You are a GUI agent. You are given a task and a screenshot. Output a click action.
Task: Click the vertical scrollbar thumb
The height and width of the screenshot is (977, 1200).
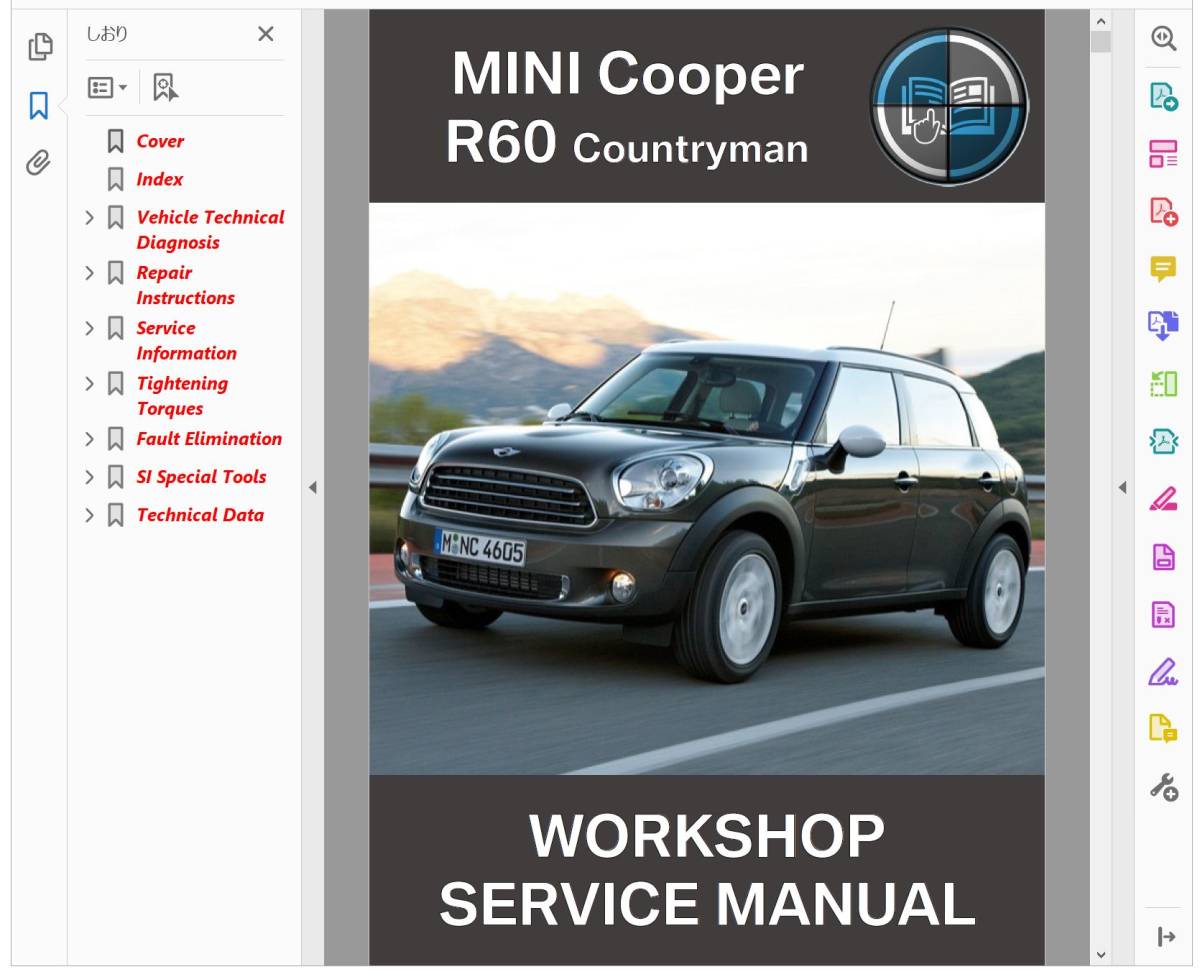pyautogui.click(x=1101, y=41)
